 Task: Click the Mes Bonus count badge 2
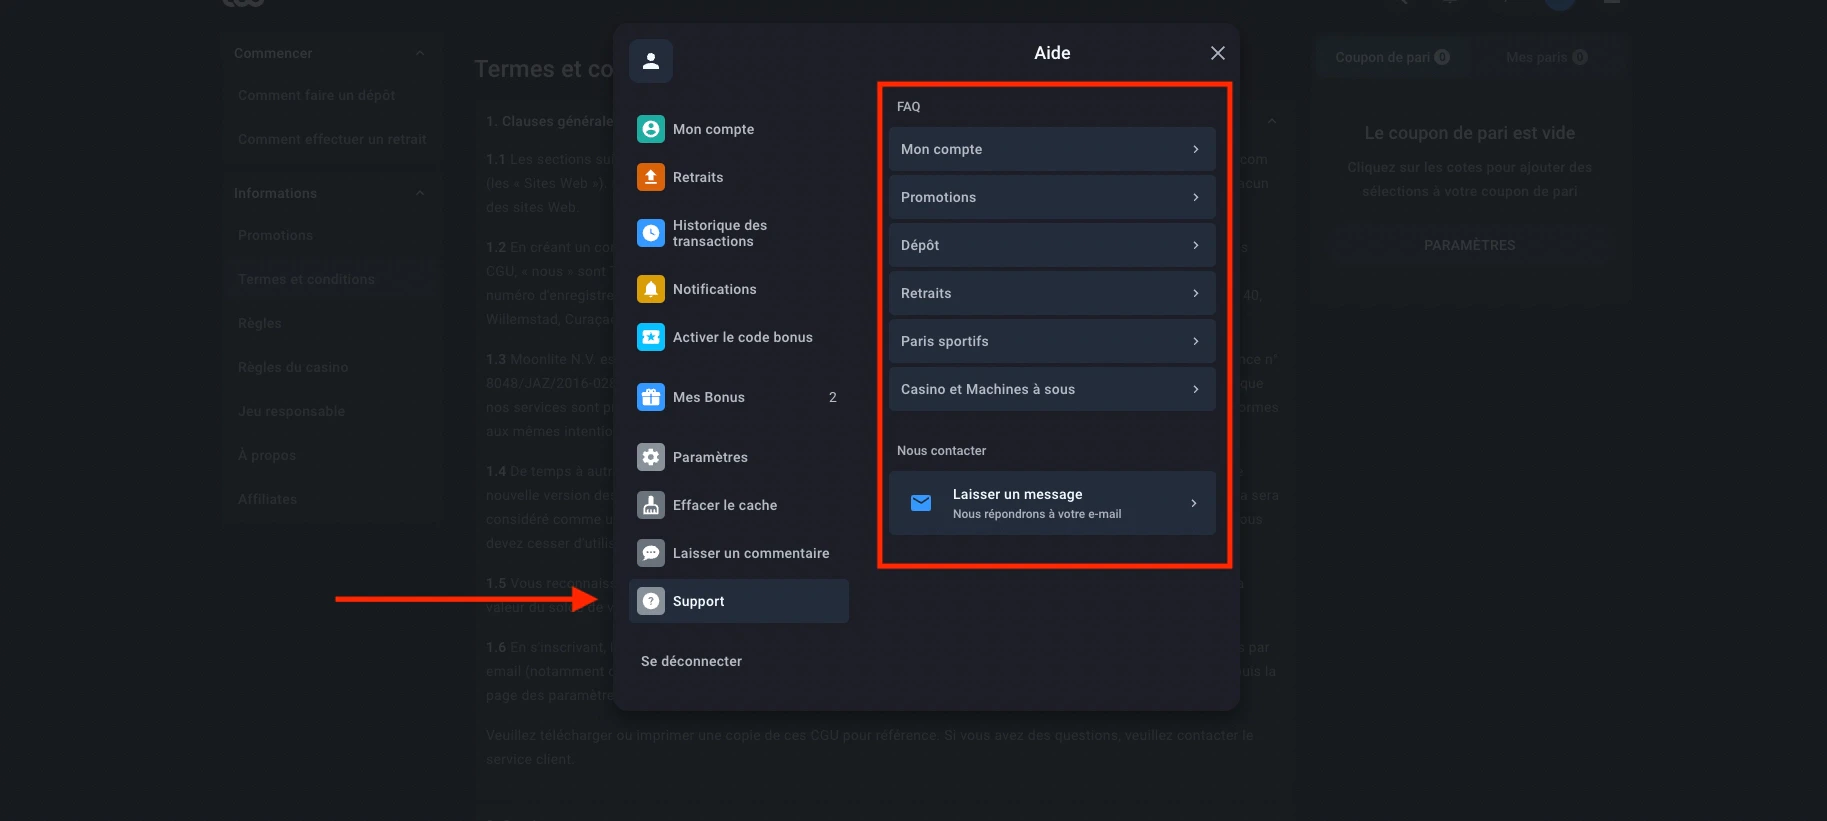click(x=833, y=397)
